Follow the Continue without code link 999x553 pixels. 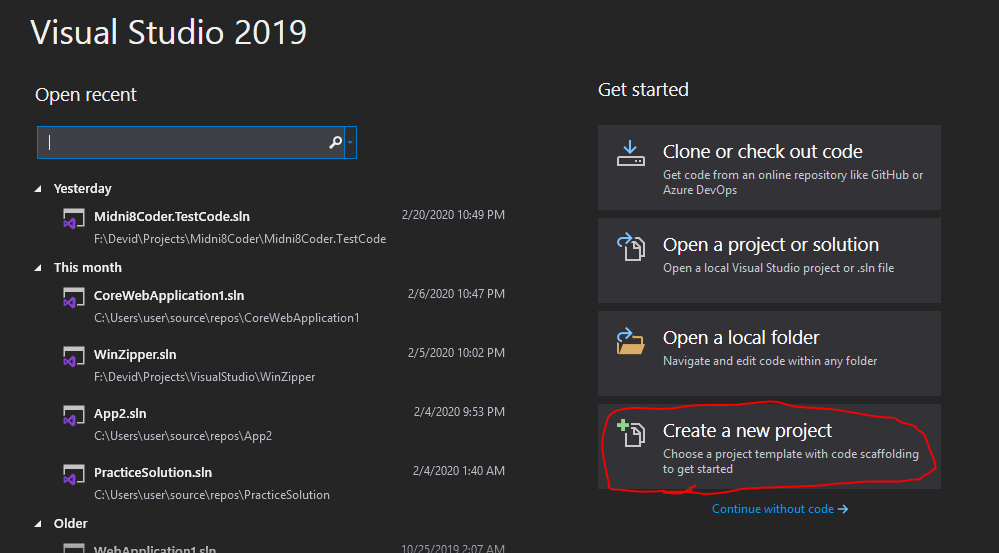pyautogui.click(x=780, y=509)
